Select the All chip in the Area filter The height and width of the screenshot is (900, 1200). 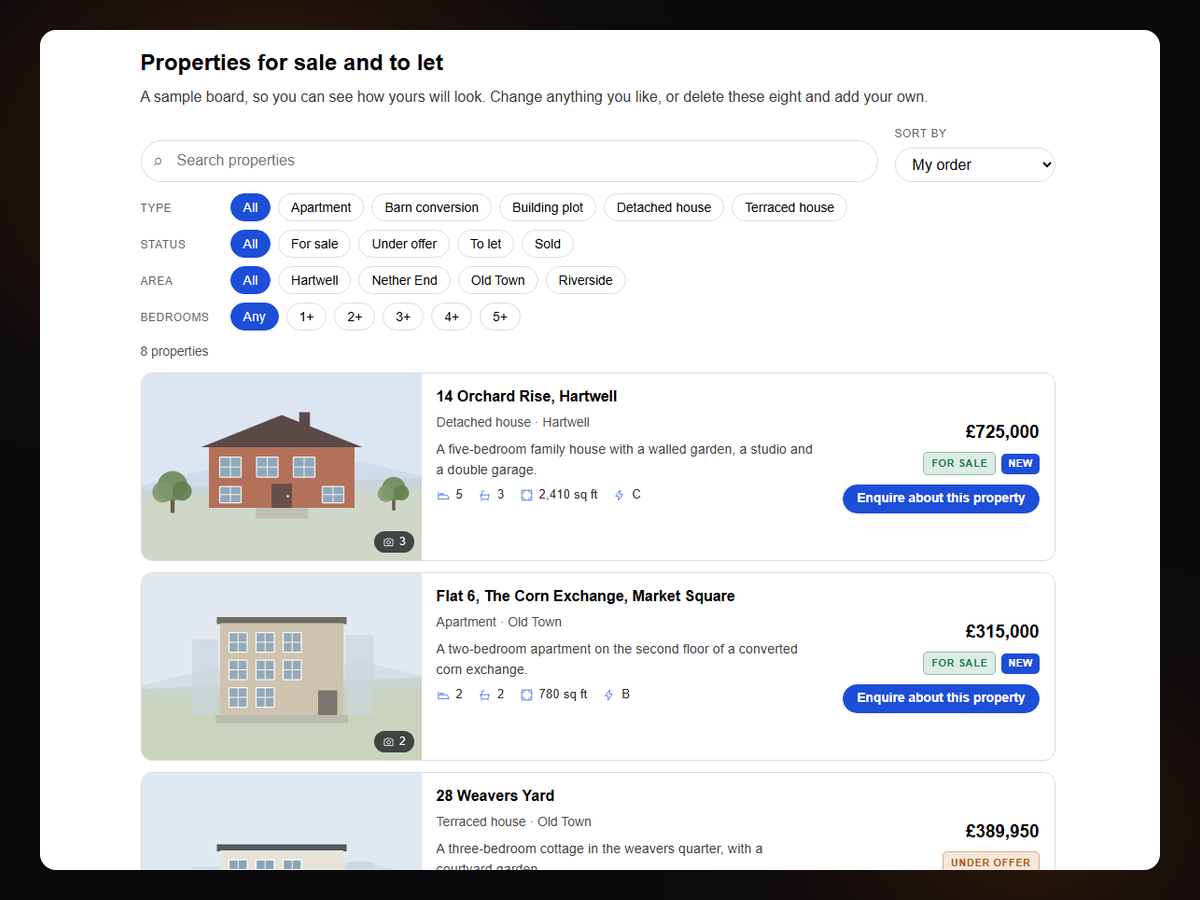point(250,280)
